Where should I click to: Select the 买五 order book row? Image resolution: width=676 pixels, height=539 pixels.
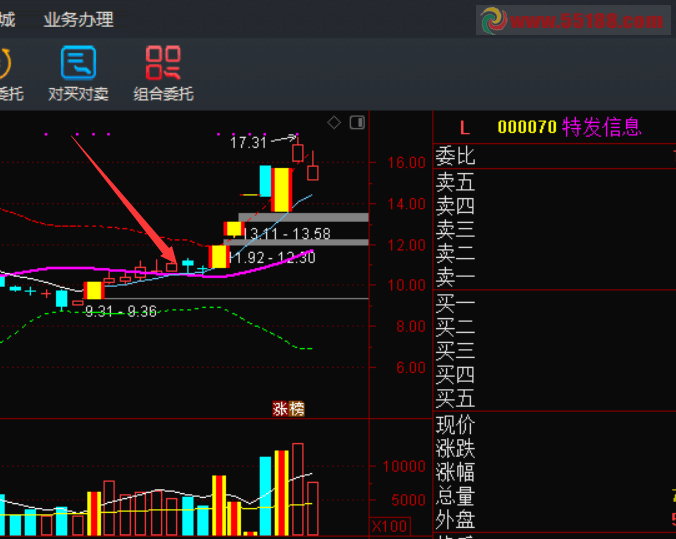[456, 399]
